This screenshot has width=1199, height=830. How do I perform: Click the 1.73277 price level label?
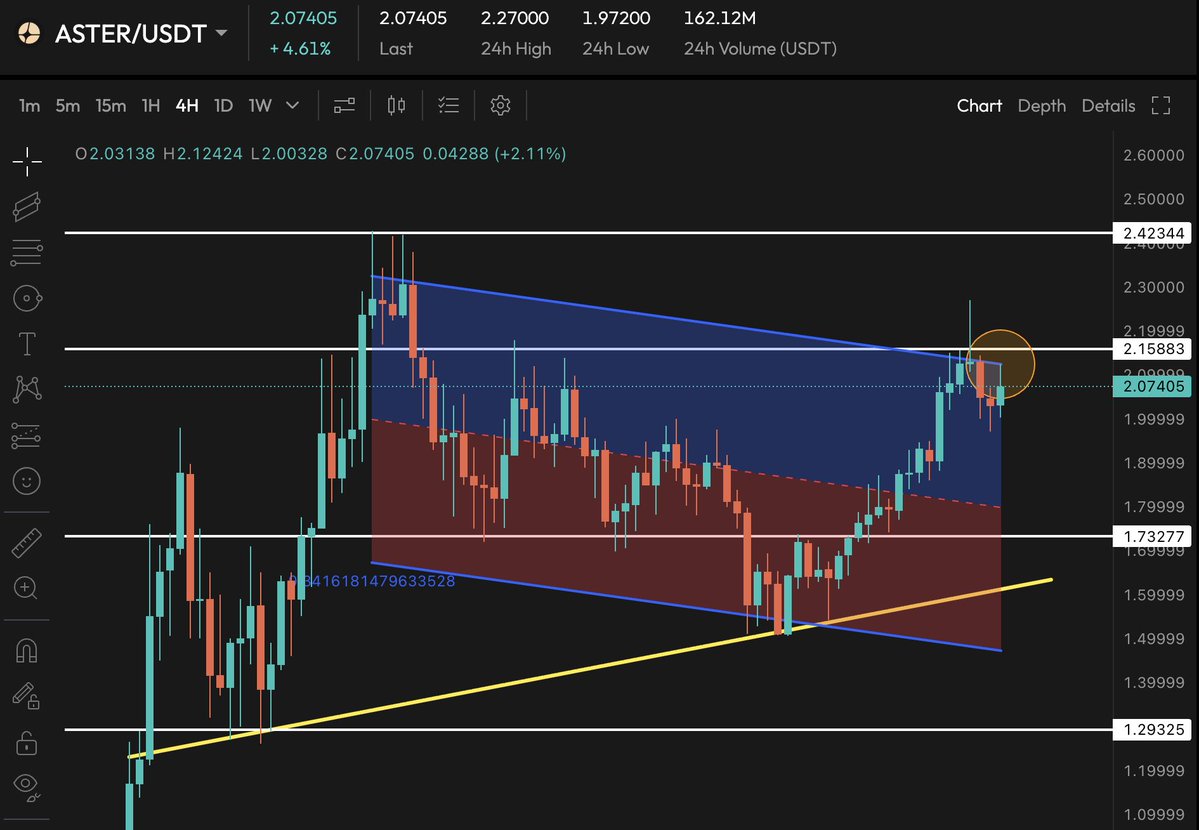[1152, 536]
